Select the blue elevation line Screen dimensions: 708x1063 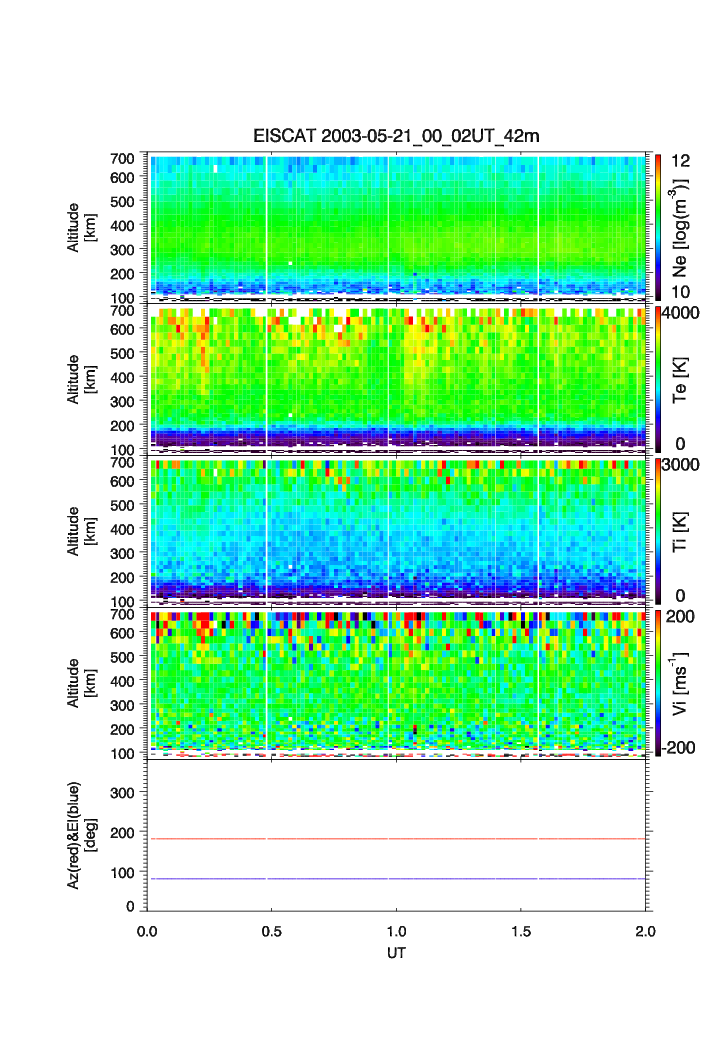[x=400, y=879]
